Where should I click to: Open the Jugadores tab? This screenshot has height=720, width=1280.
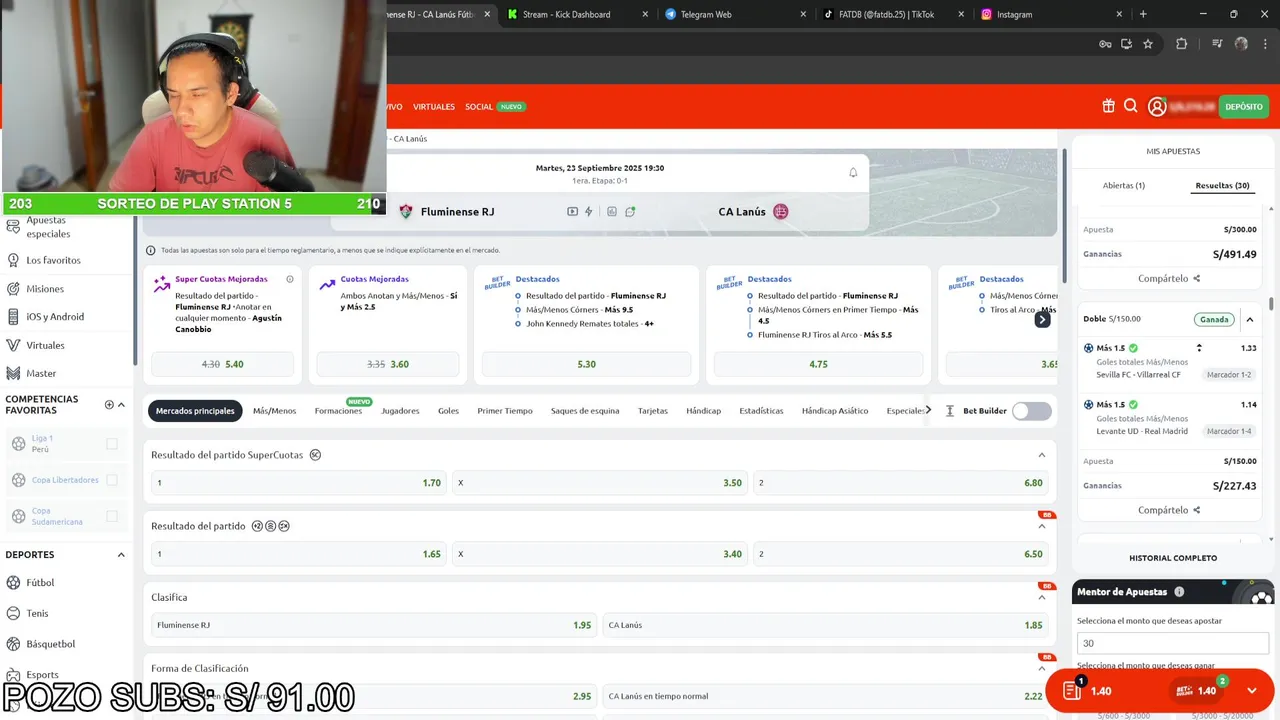point(400,411)
